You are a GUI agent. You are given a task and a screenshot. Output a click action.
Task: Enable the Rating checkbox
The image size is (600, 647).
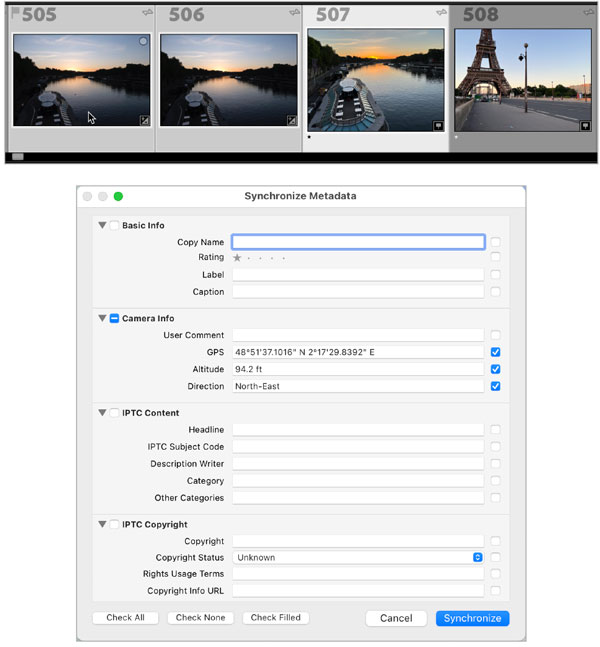click(x=496, y=257)
